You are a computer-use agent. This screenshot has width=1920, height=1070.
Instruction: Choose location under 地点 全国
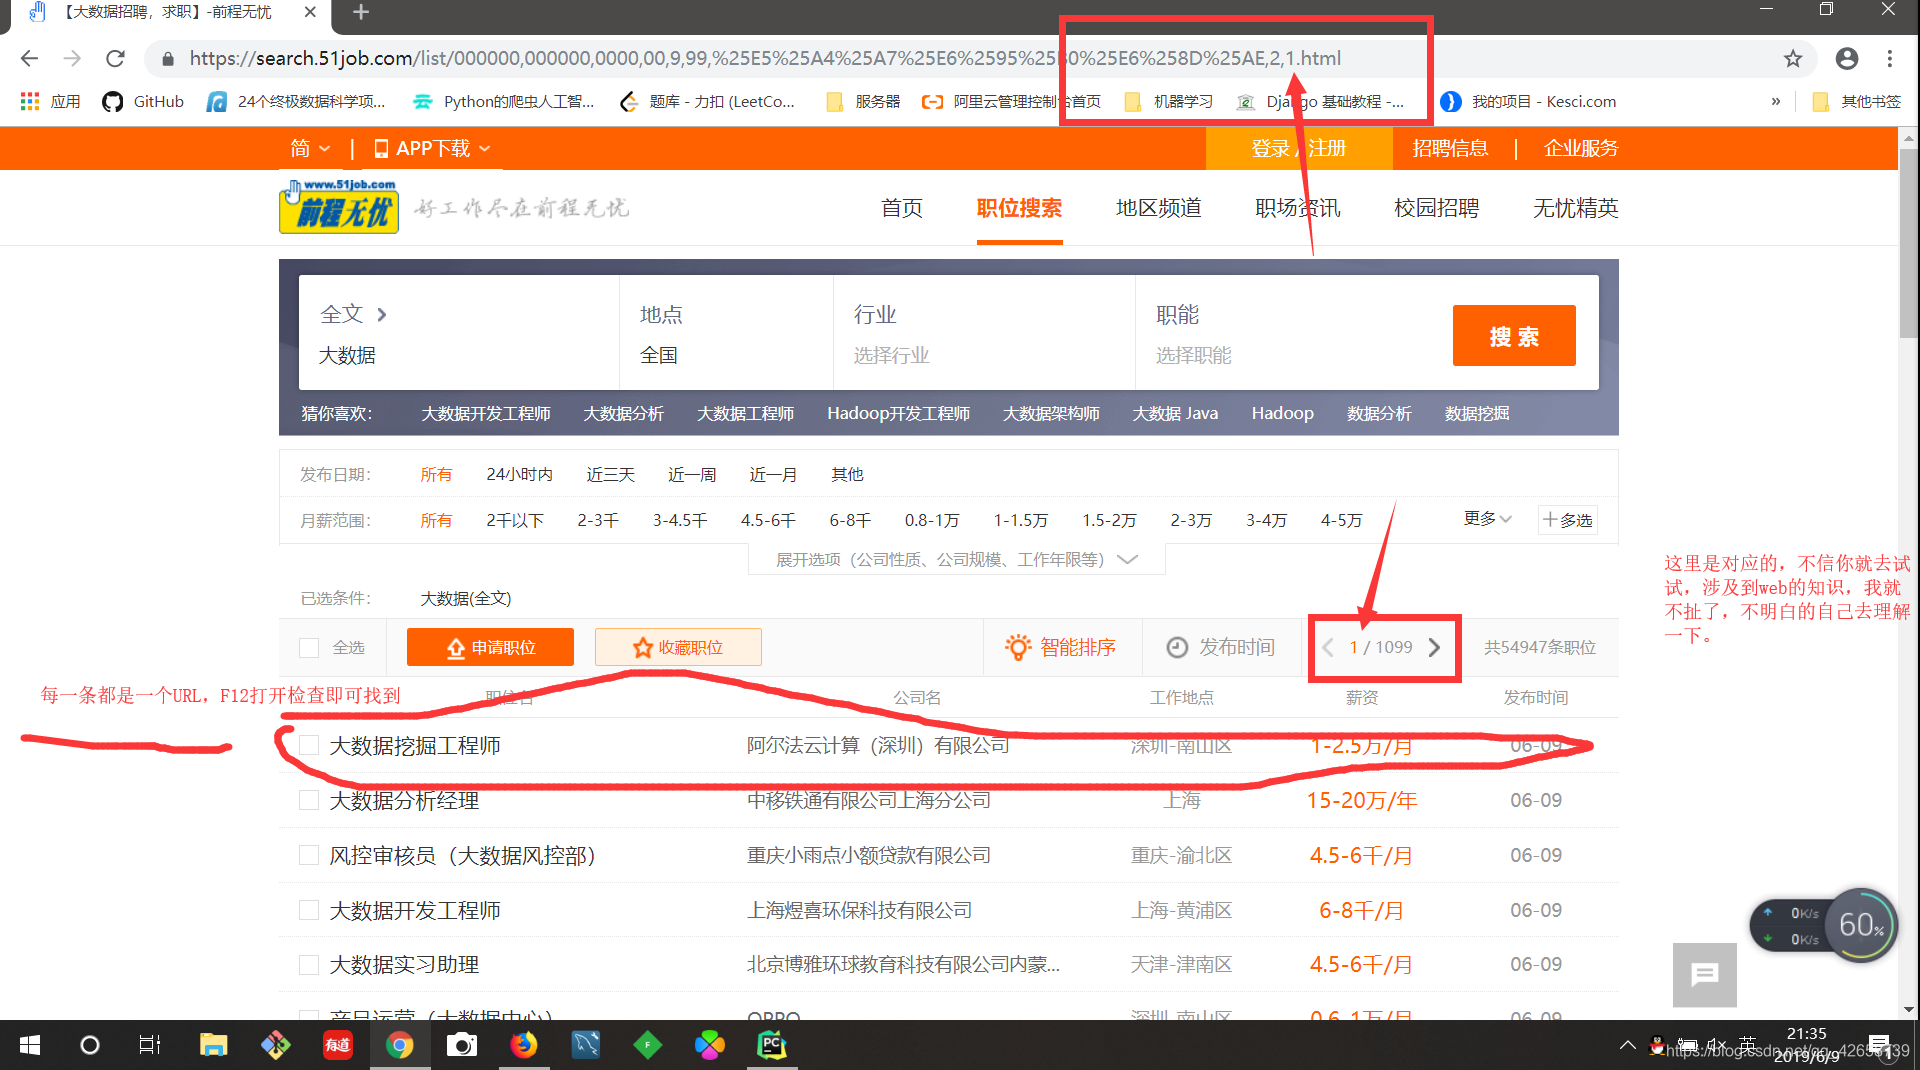click(x=659, y=355)
